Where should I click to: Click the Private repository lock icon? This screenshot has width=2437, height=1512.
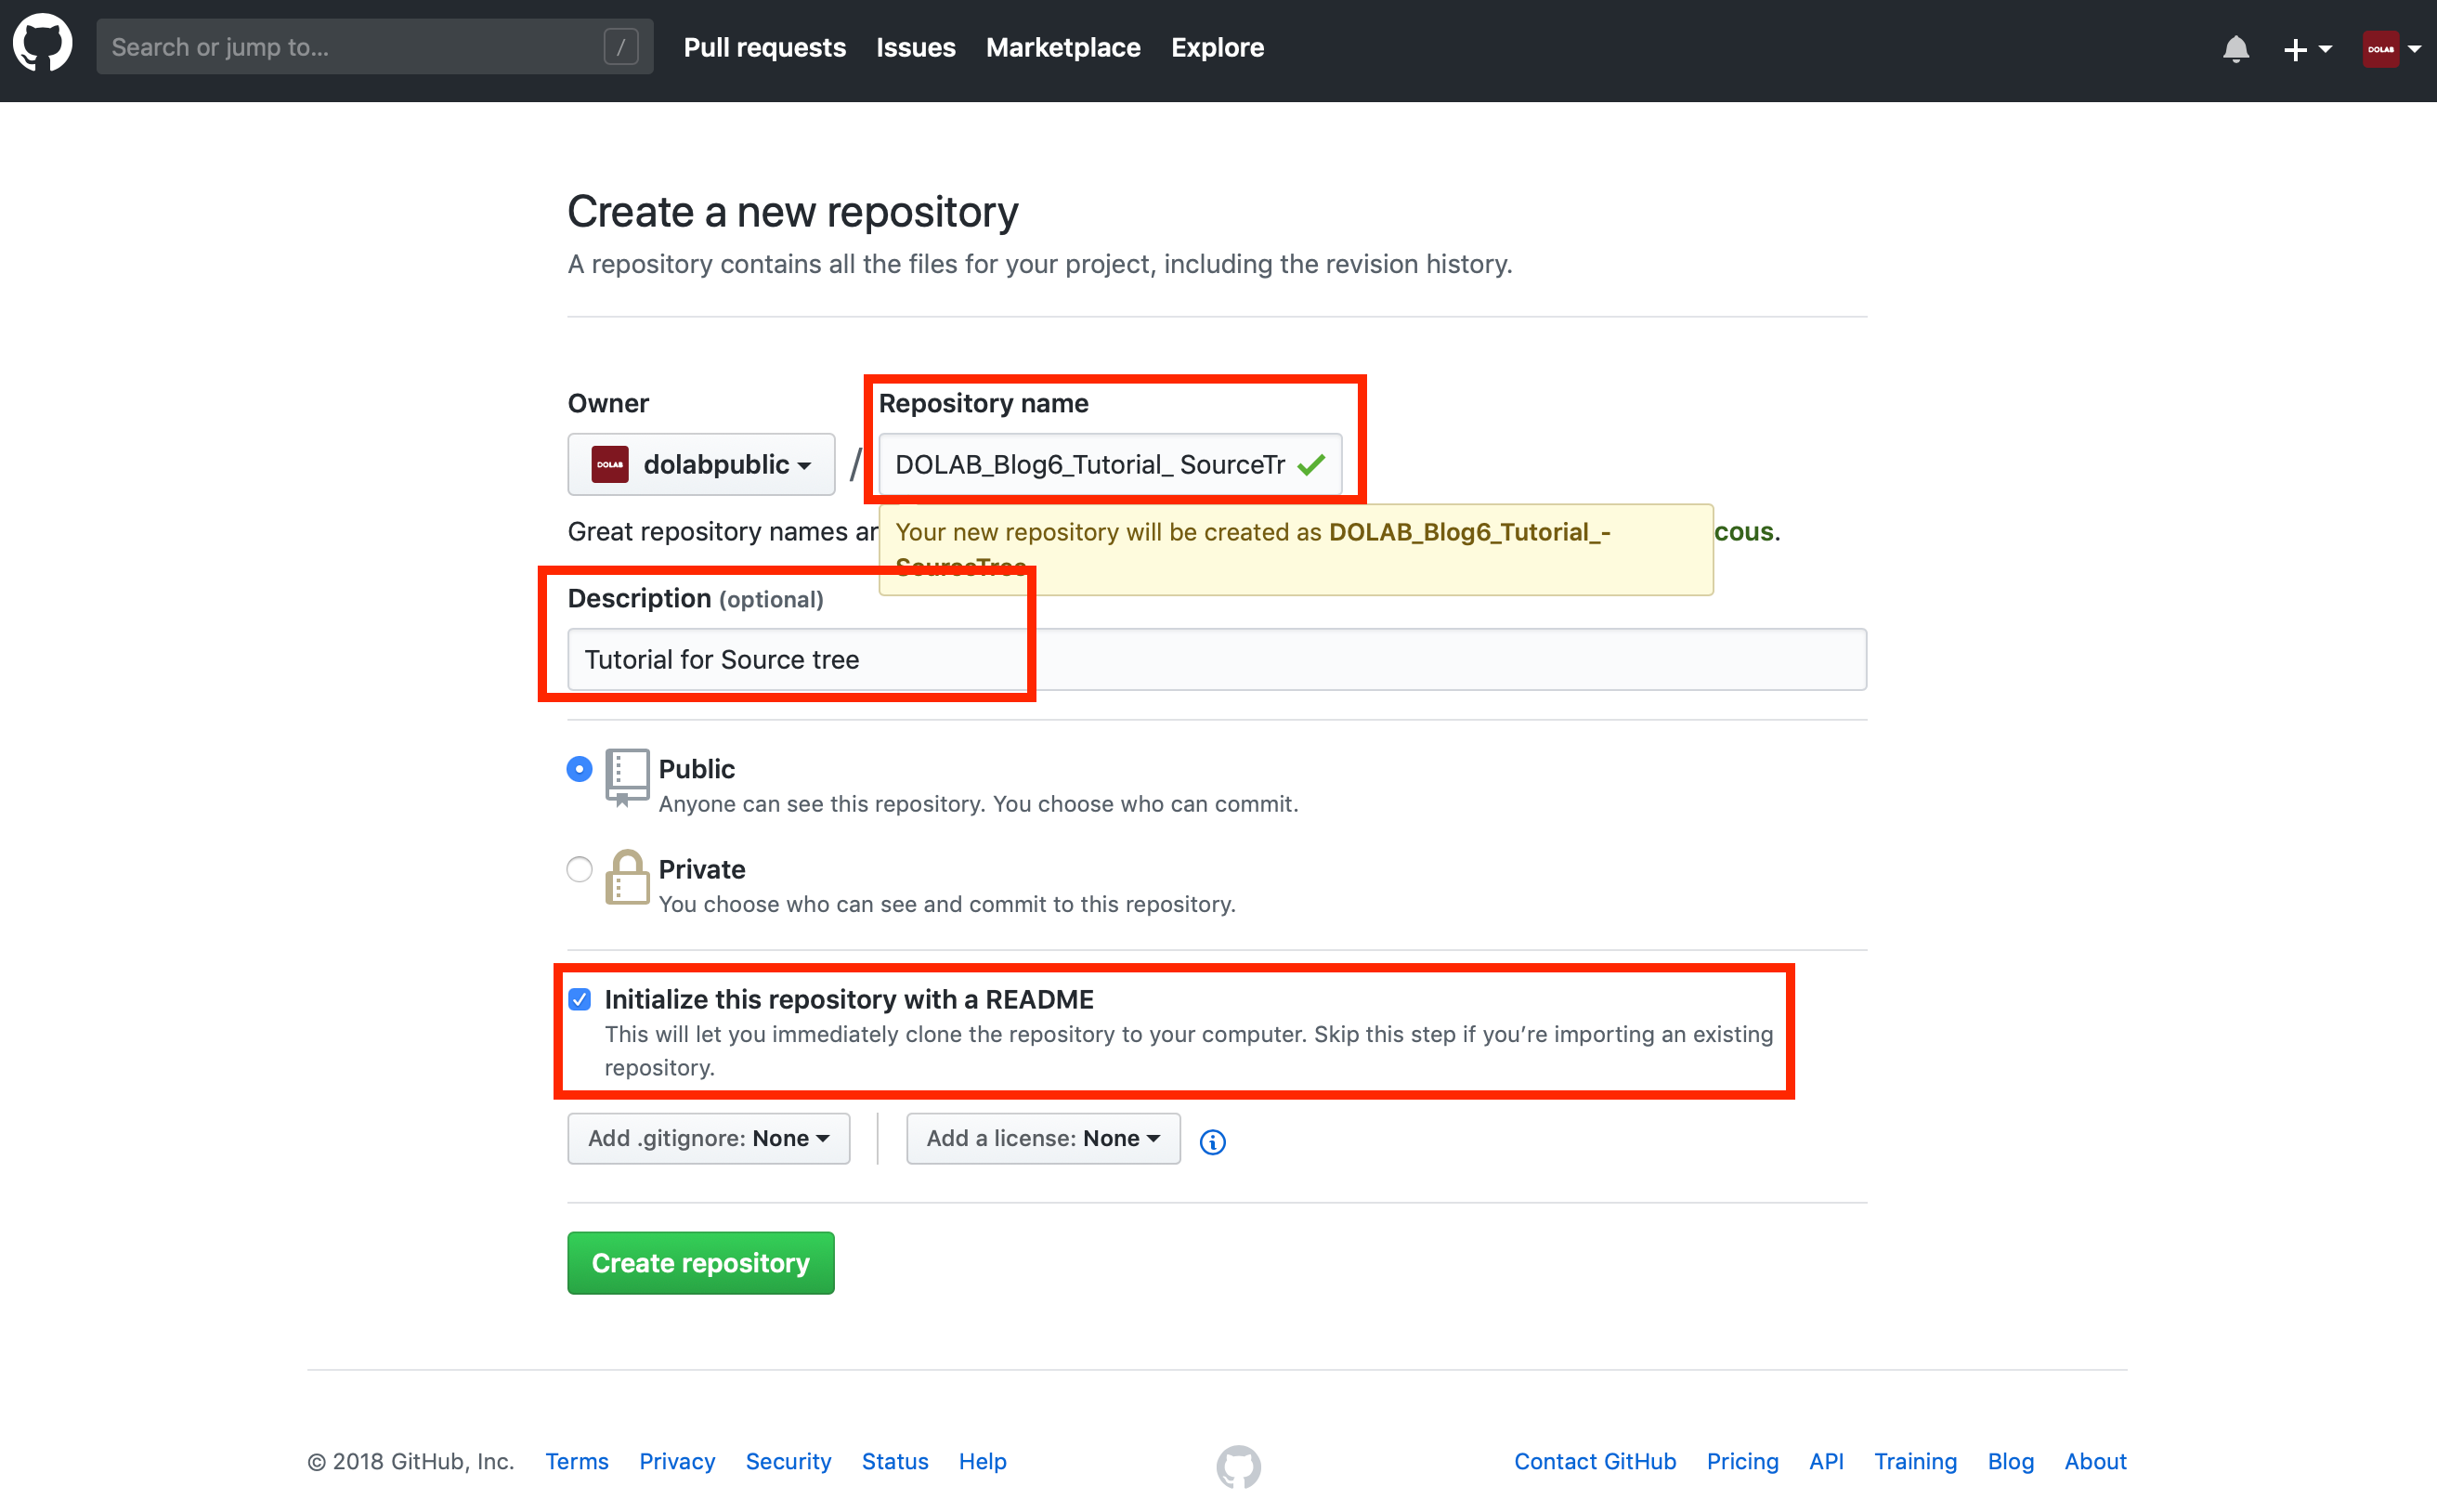click(627, 876)
